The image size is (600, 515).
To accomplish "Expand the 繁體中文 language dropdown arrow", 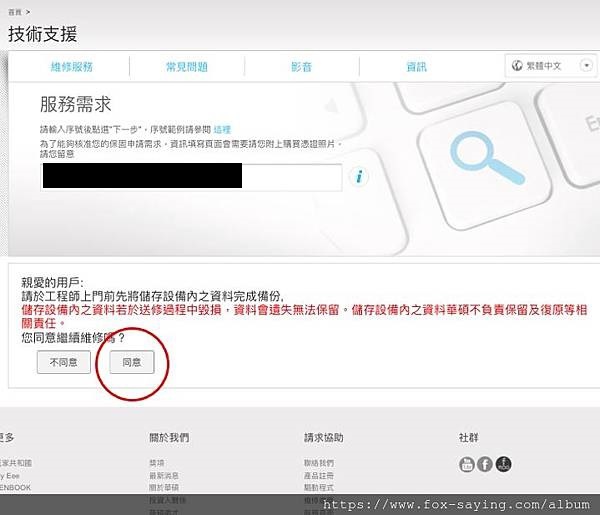I will pyautogui.click(x=587, y=65).
